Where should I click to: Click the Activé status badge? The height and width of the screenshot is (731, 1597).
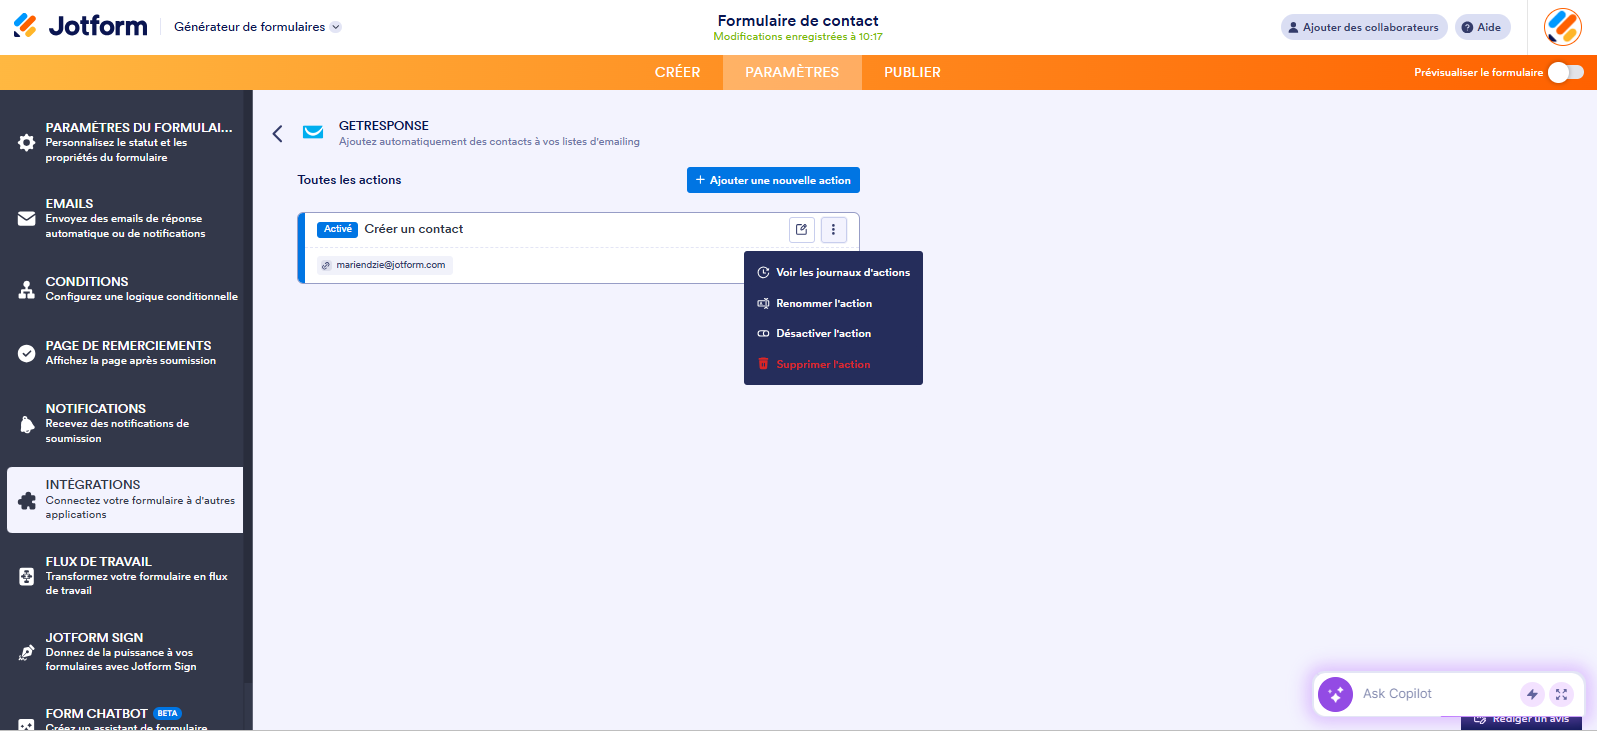click(337, 229)
